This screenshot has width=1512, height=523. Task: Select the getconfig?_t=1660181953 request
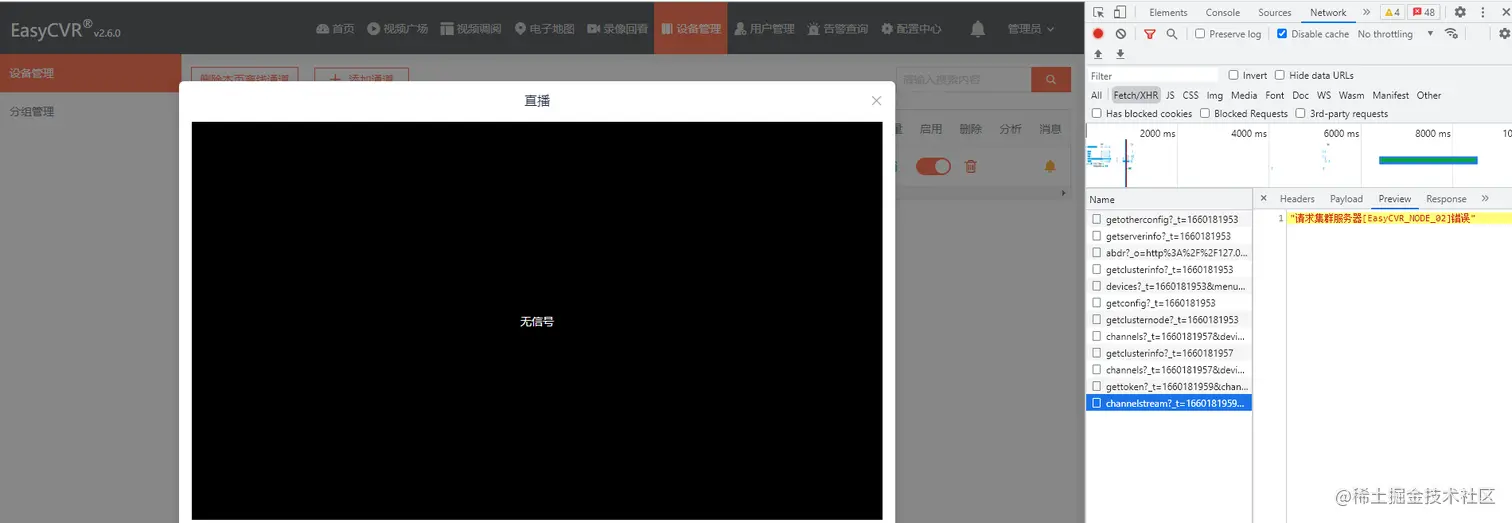(x=1169, y=303)
